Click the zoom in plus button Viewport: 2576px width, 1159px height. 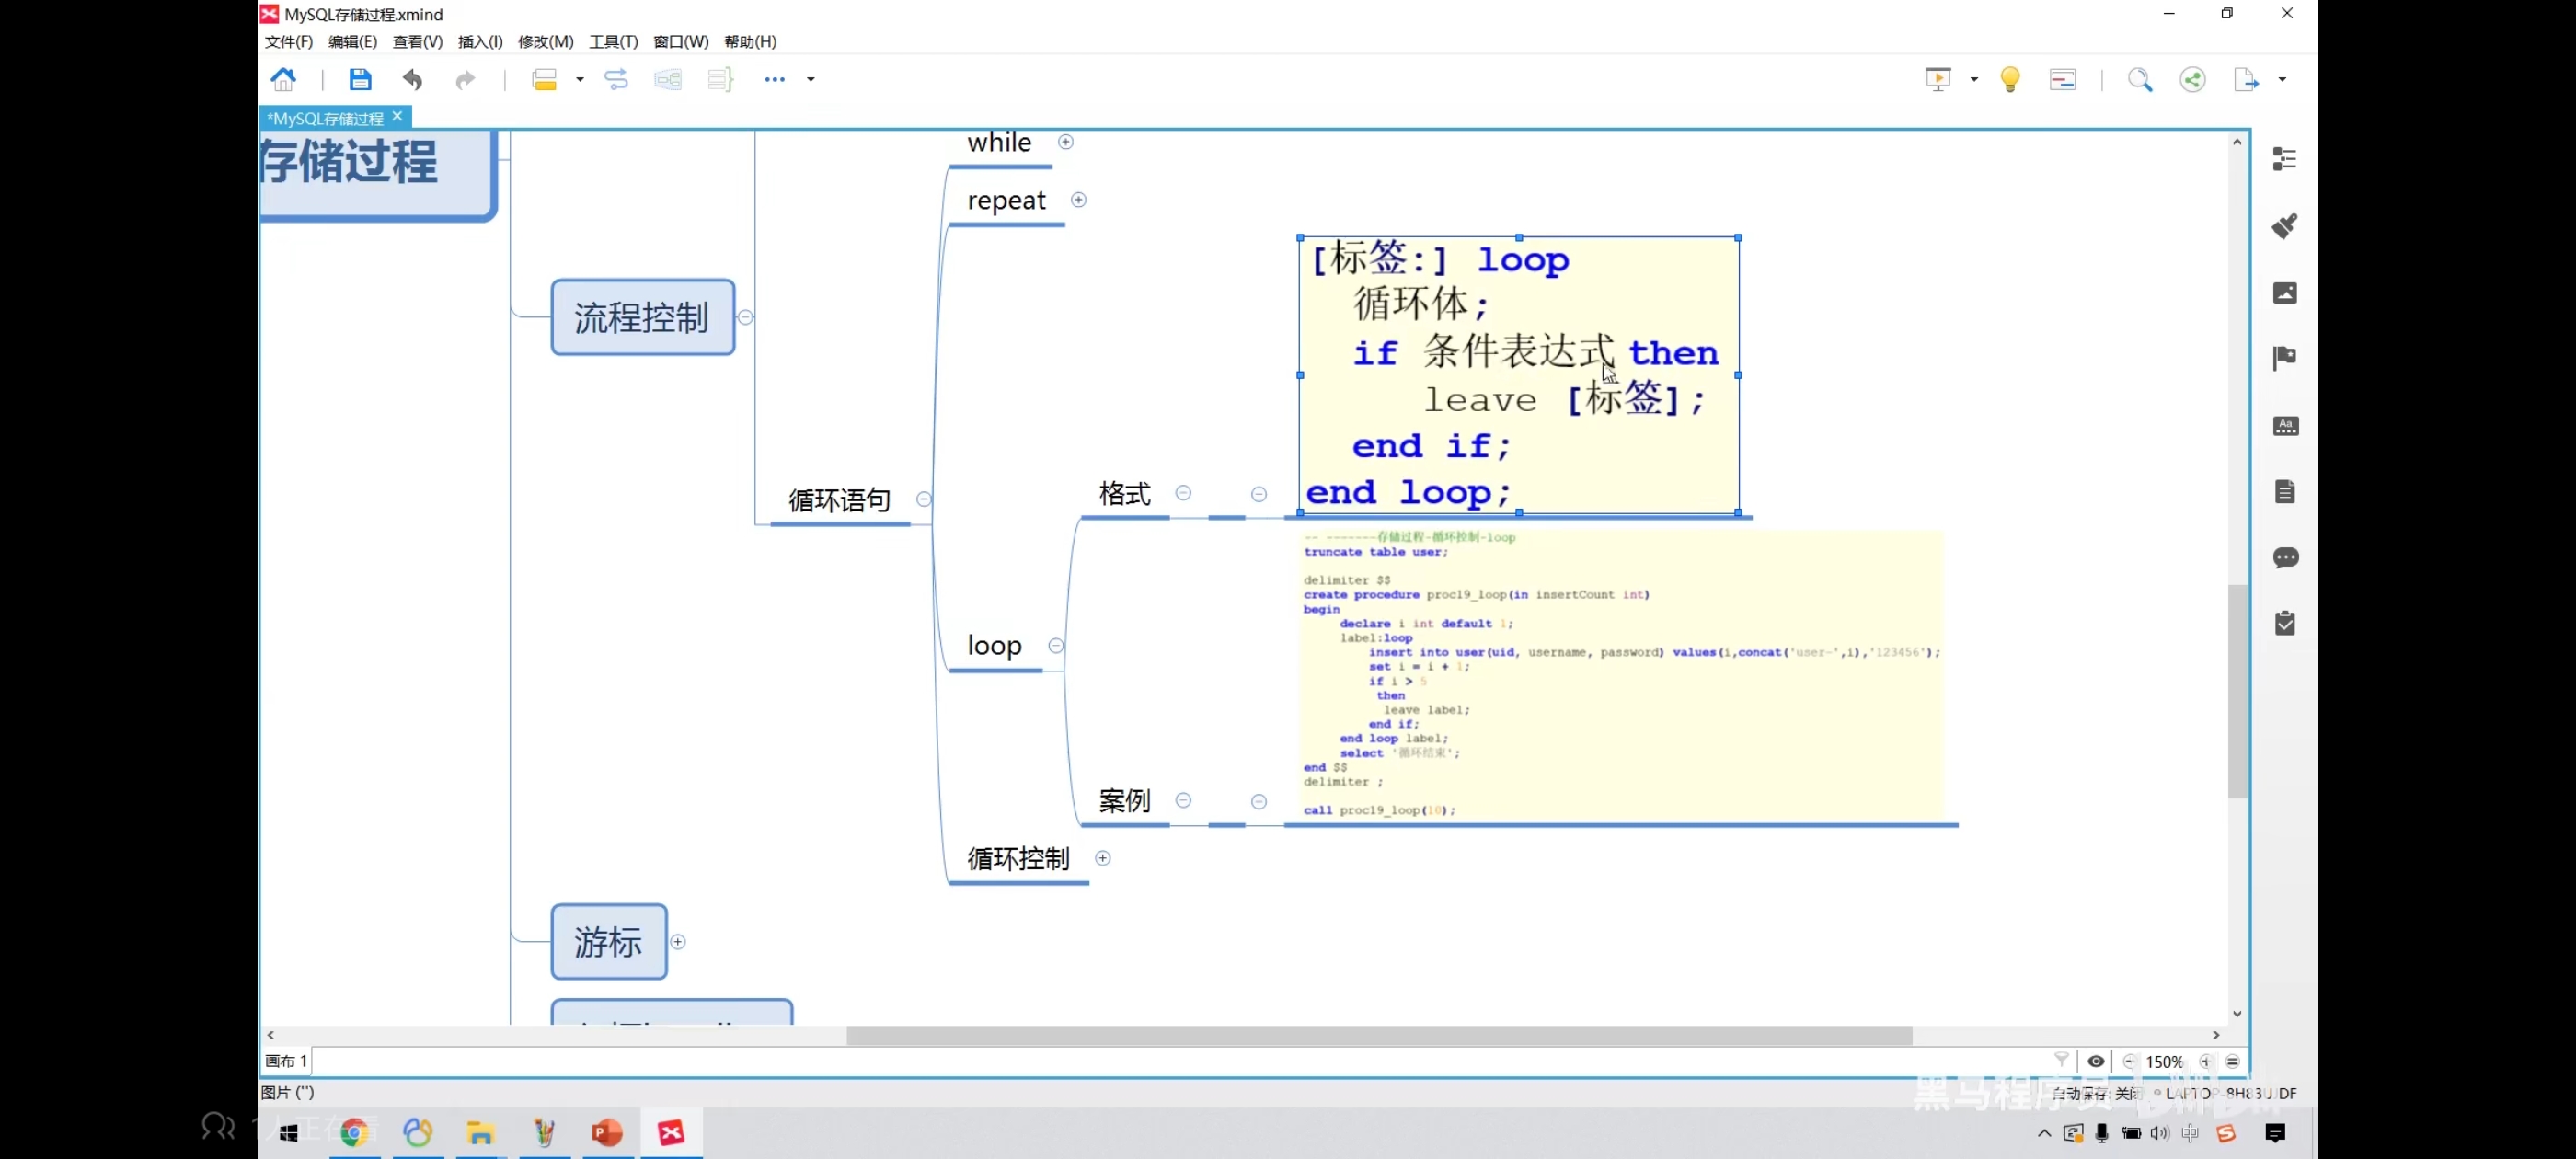point(2205,1062)
